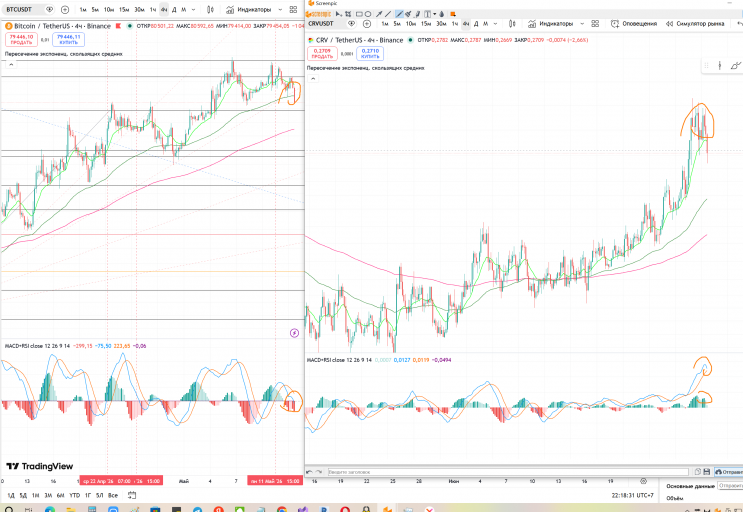Select the Screenpic highlighter marker tool
This screenshot has width=743, height=512.
(x=417, y=14)
